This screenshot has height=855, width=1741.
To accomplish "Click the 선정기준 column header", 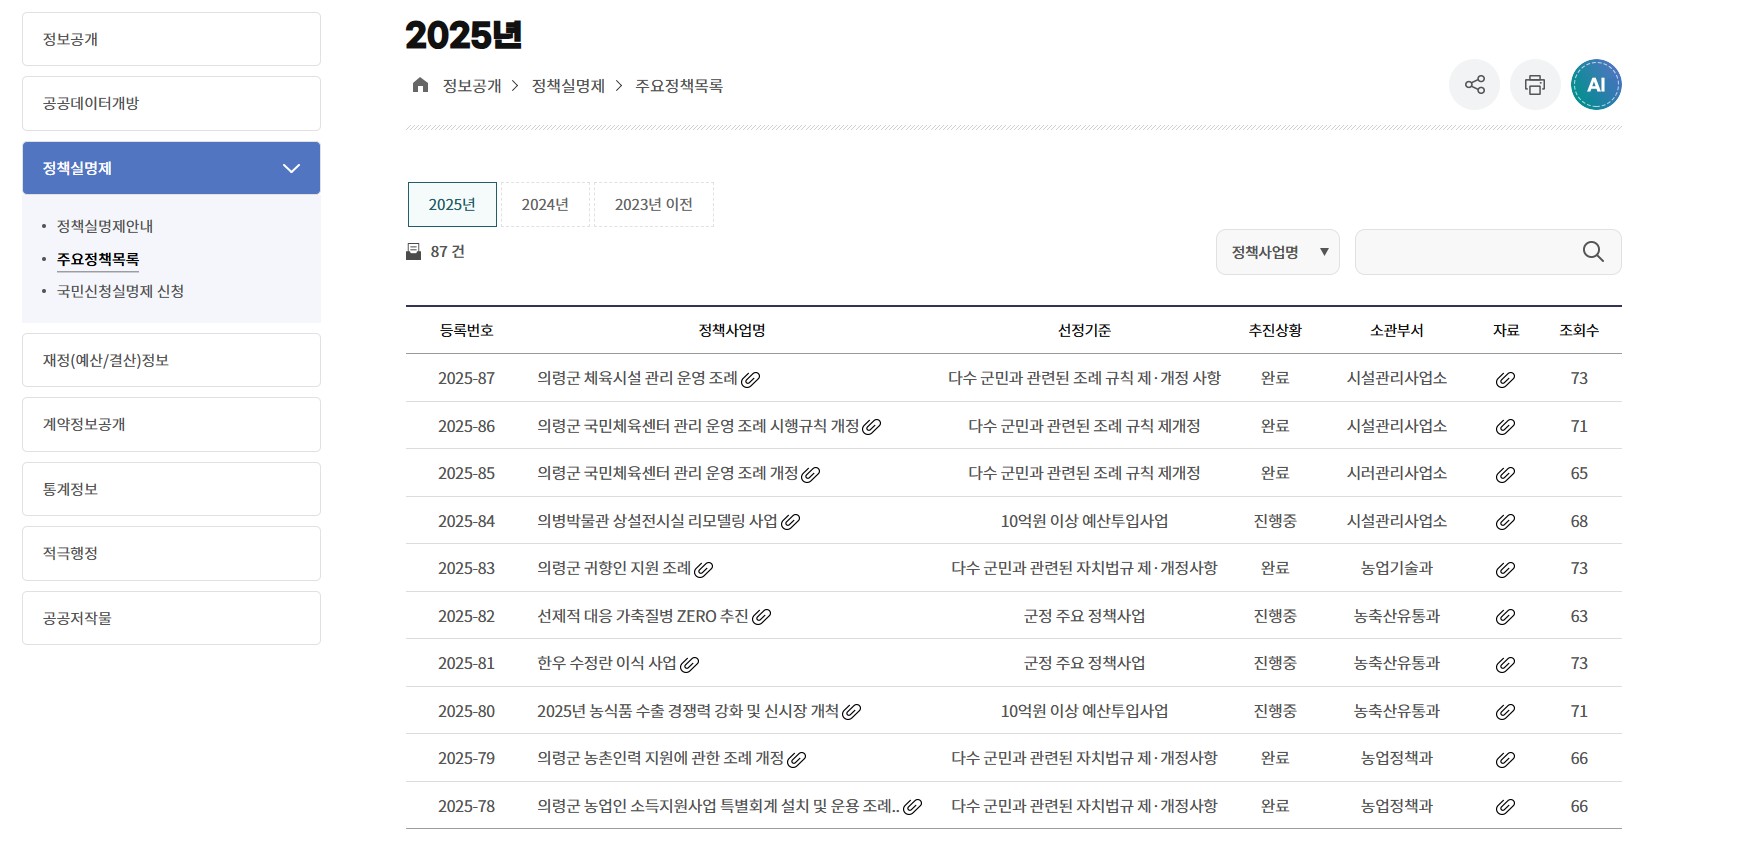I will [1084, 330].
